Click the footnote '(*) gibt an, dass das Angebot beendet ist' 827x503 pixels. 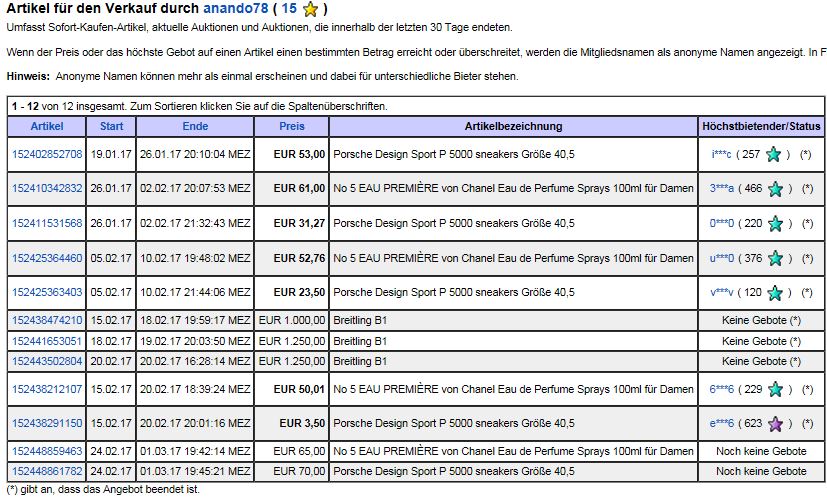click(103, 489)
